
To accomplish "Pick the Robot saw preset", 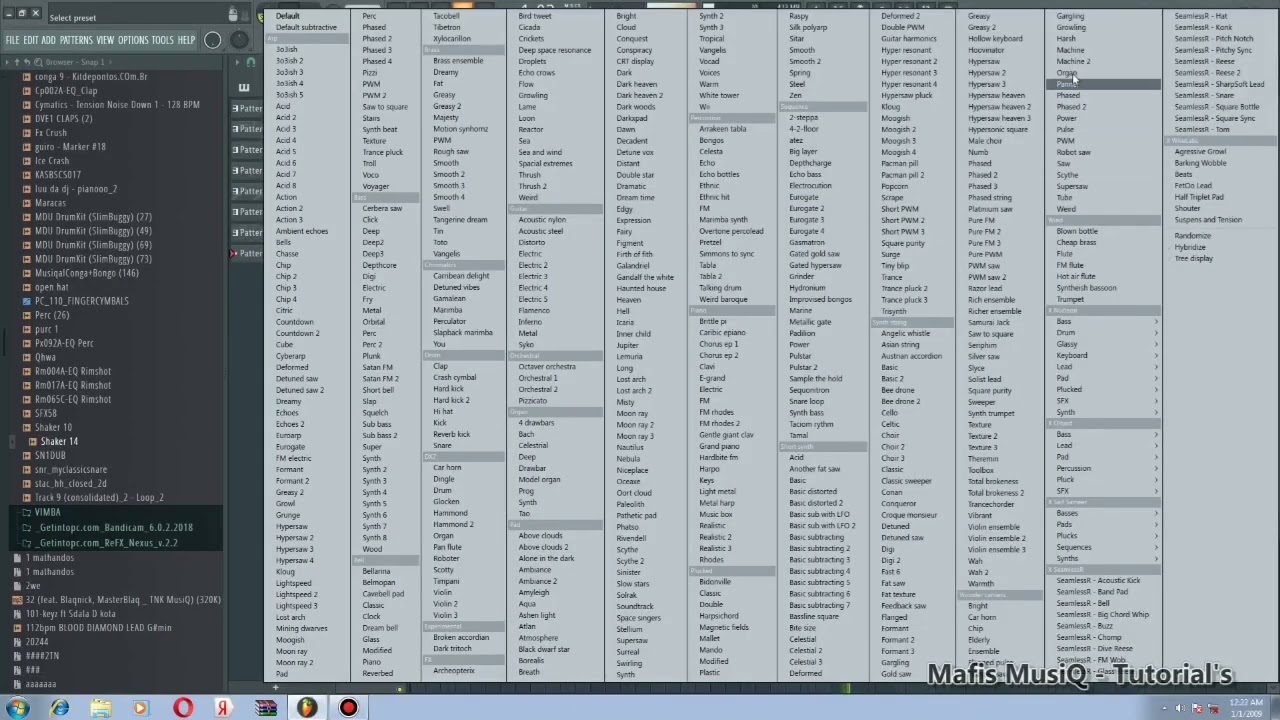I will point(1074,152).
